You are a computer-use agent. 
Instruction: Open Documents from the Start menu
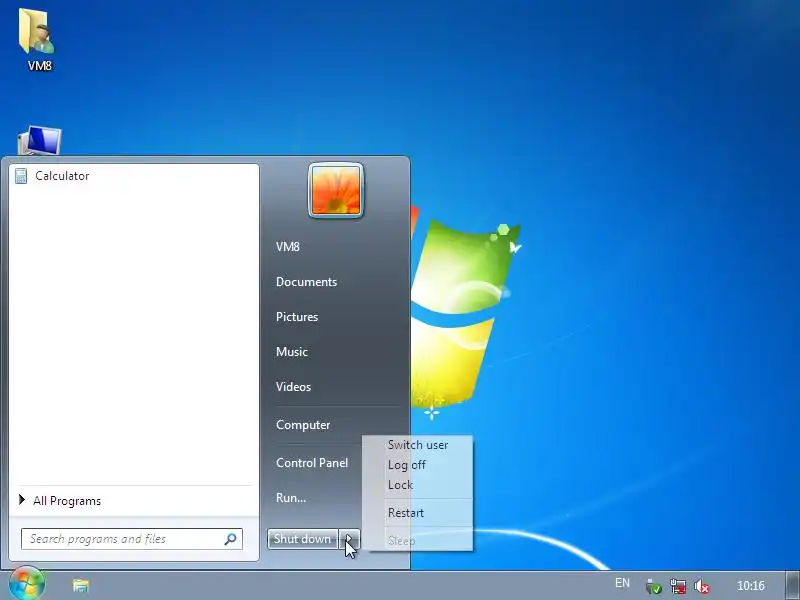coord(307,282)
